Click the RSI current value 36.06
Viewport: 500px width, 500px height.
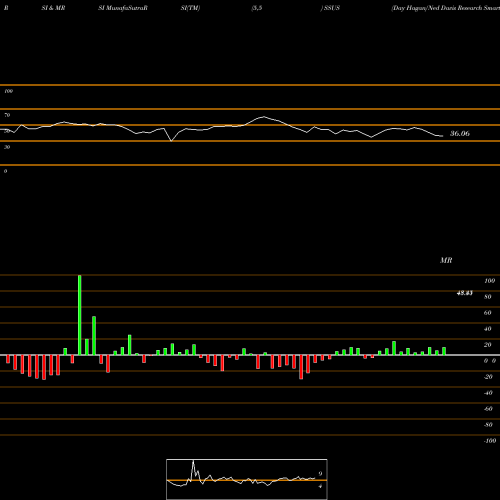(460, 134)
